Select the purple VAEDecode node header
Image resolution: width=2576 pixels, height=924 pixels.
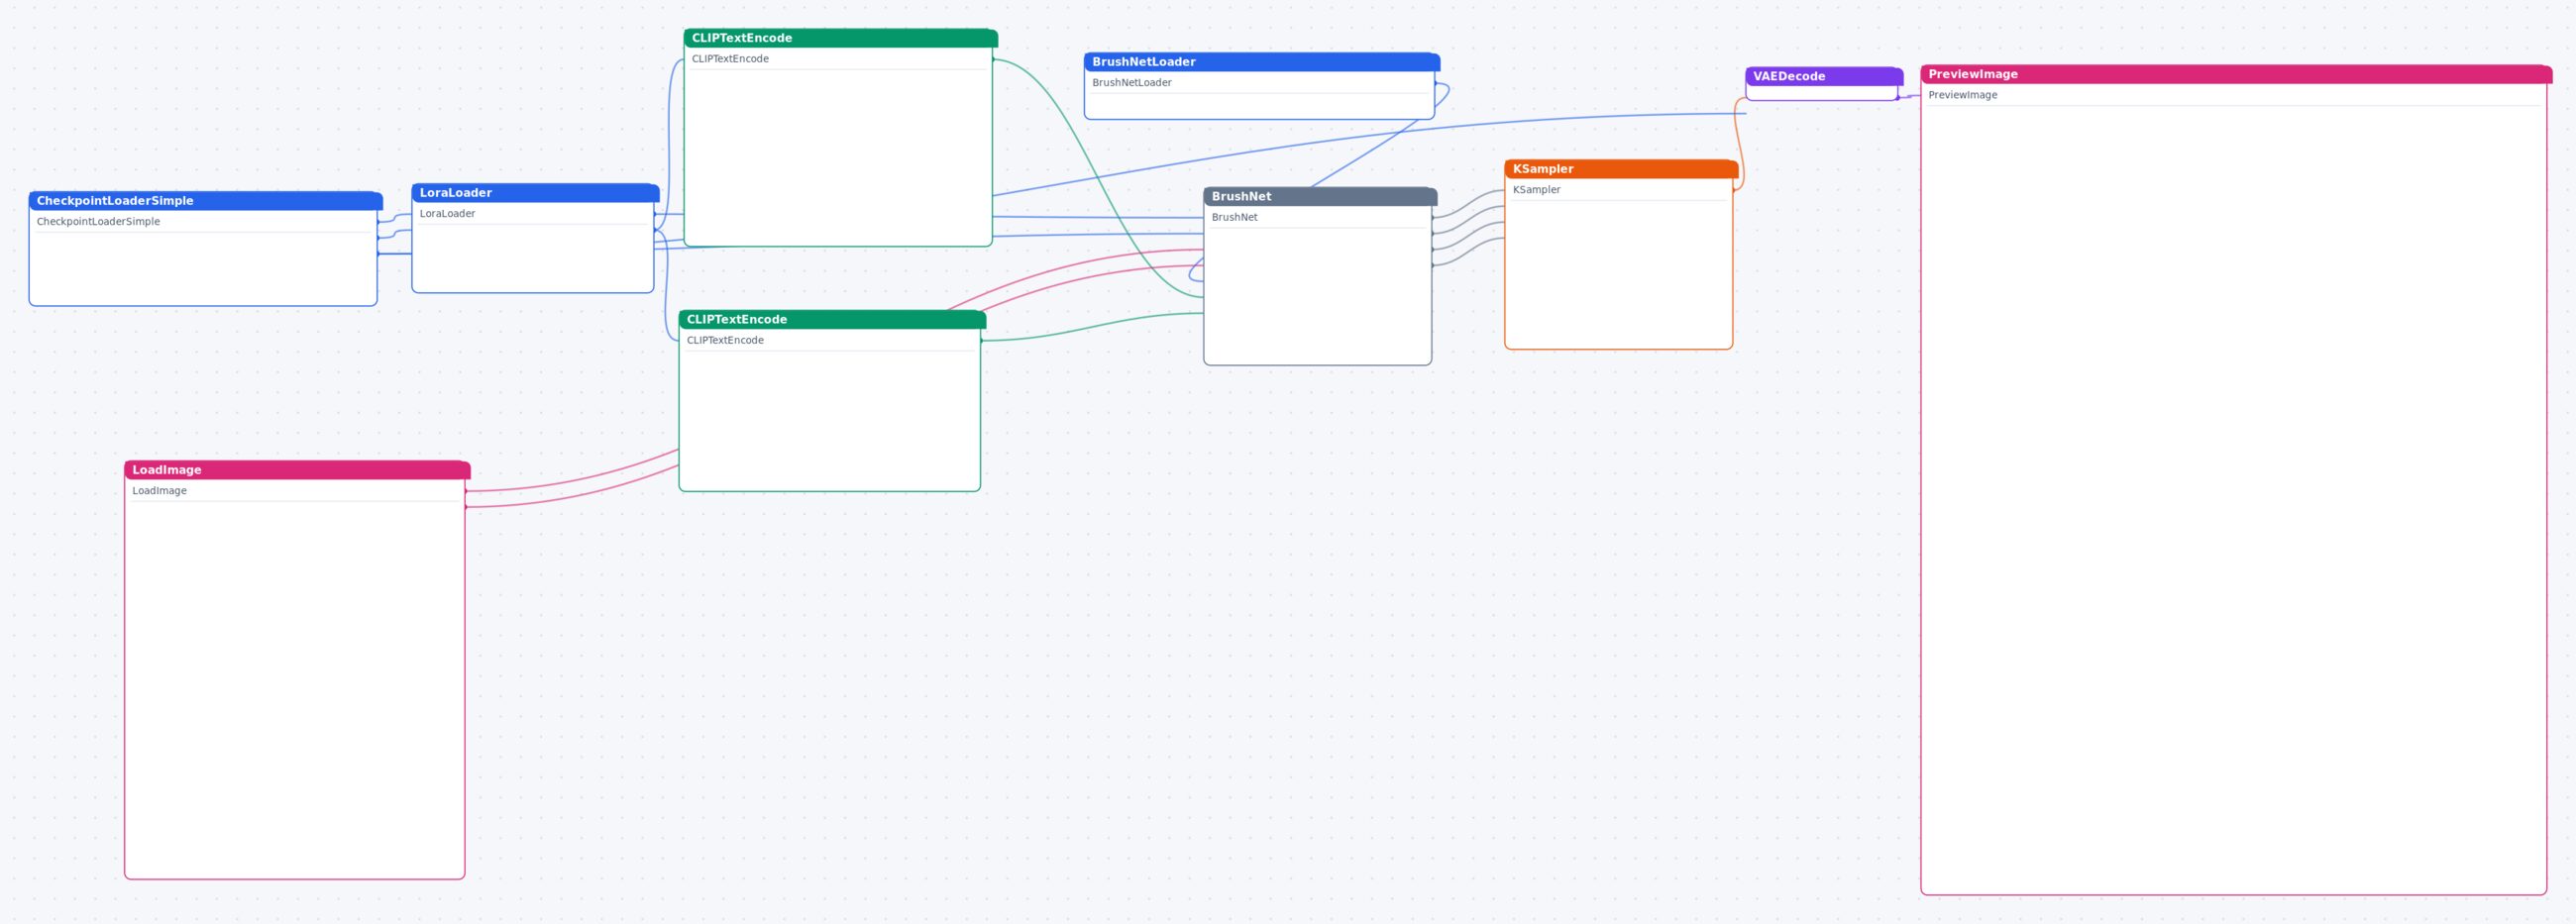pyautogui.click(x=1824, y=76)
